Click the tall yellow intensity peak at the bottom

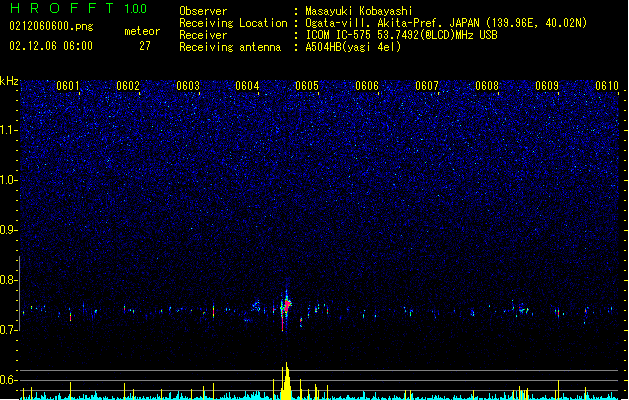coord(286,381)
